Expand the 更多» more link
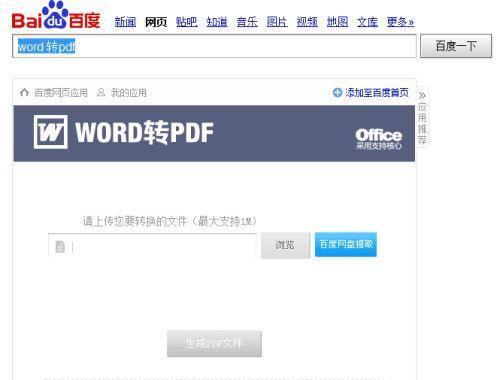Screen dimensions: 500x380 (400, 22)
